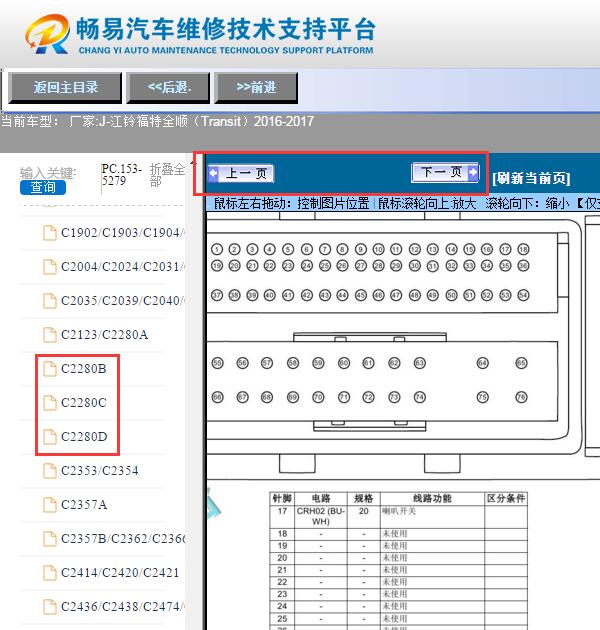Click pin 54 on connector diagram
Screen dimensions: 600x630
523,296
